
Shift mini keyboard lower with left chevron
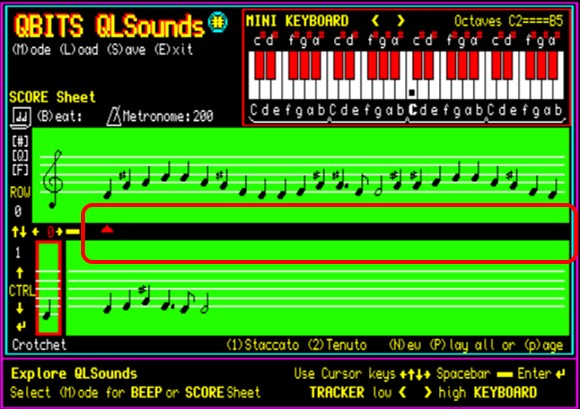click(375, 21)
